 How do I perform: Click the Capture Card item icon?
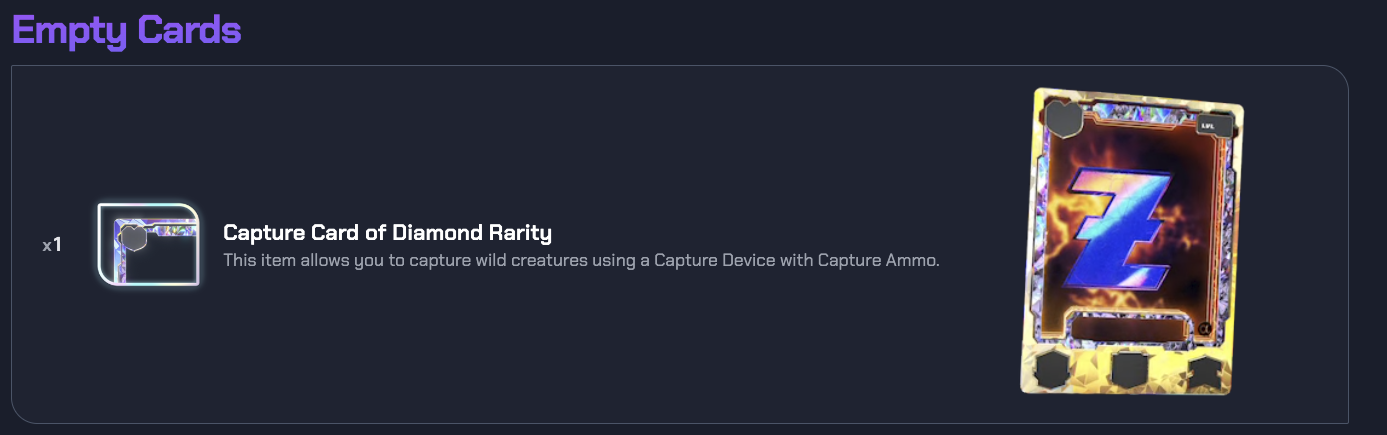click(149, 246)
